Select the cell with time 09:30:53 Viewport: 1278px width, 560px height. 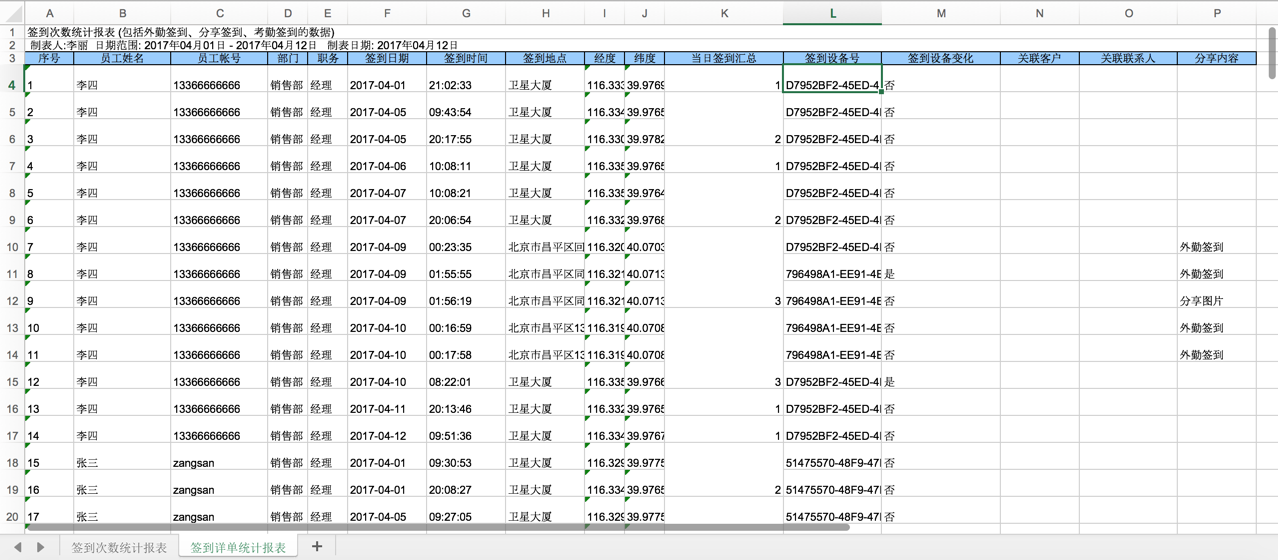point(466,457)
